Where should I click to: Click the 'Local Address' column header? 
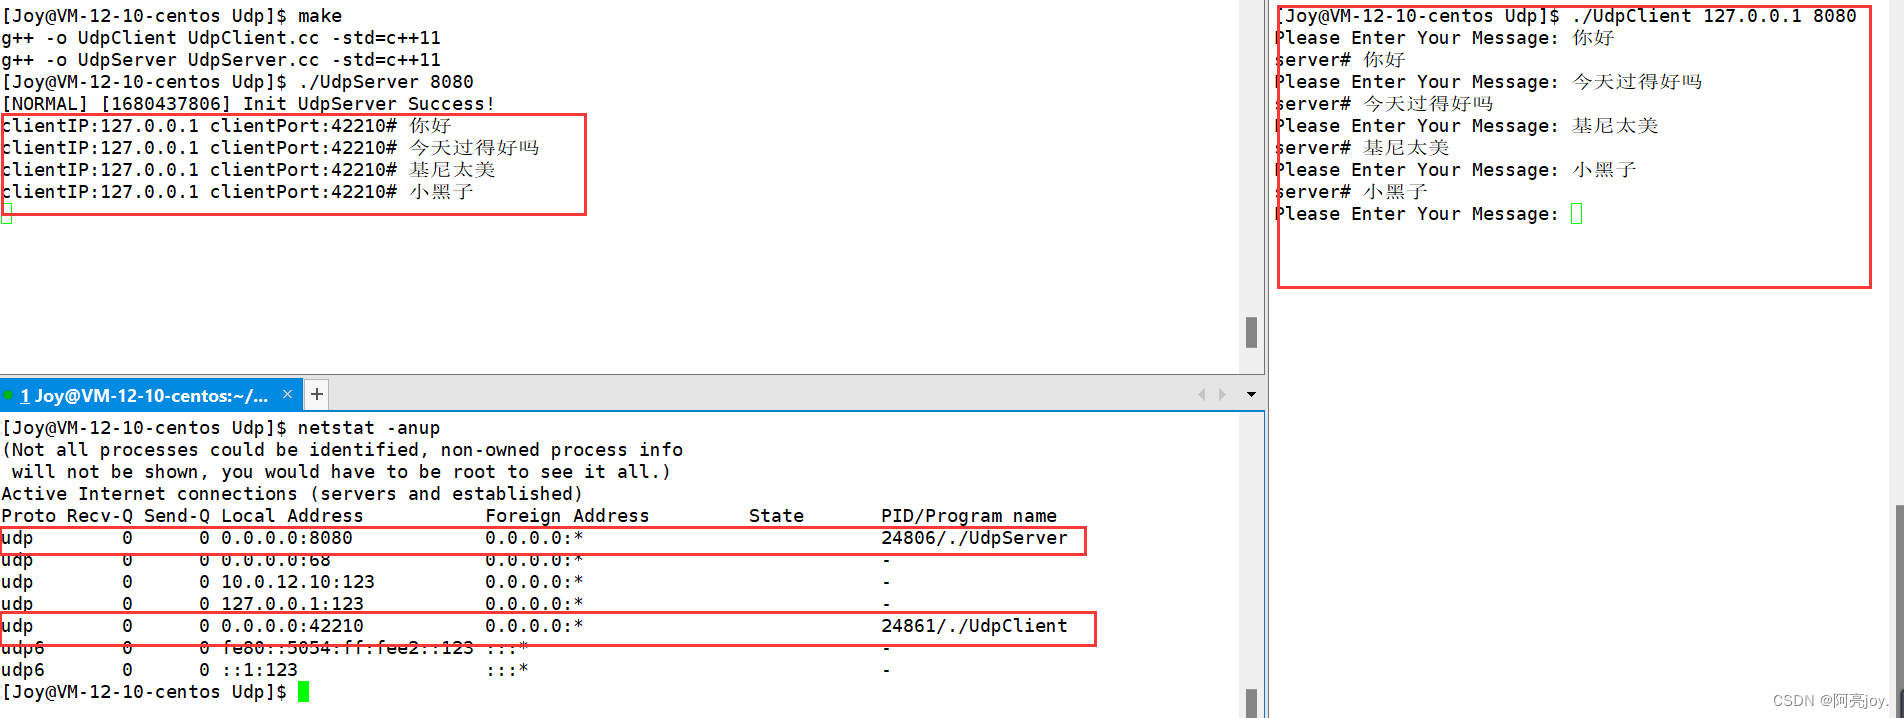coord(292,516)
